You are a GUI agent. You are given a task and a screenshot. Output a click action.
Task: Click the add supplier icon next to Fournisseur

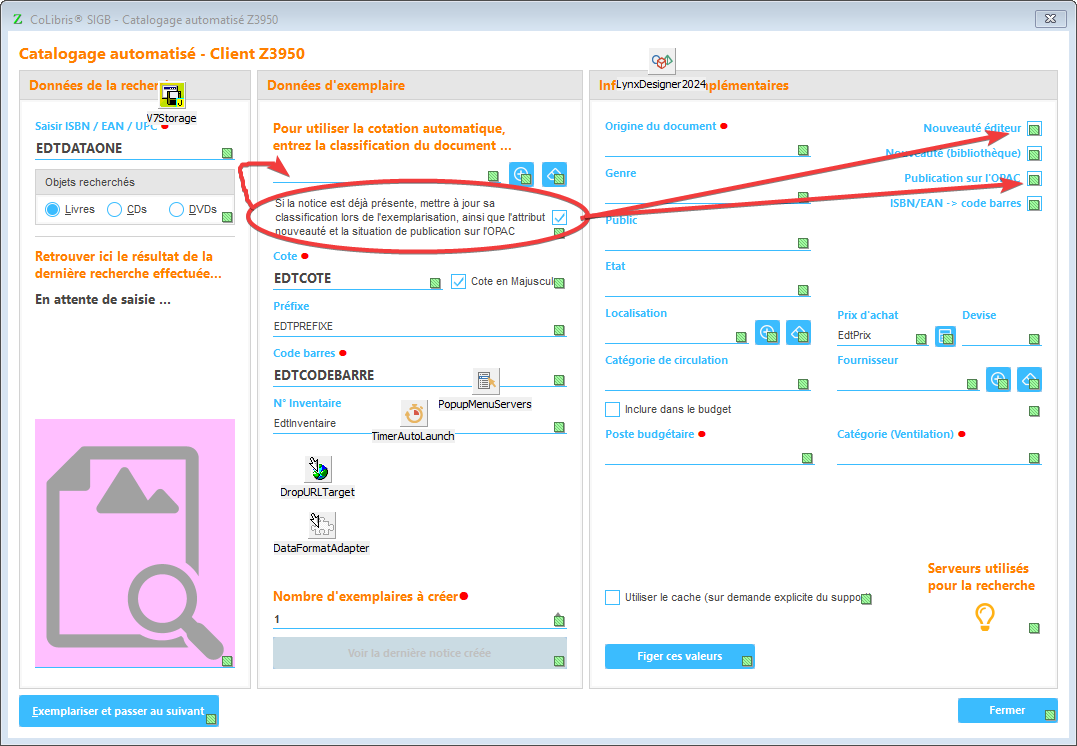[x=998, y=380]
